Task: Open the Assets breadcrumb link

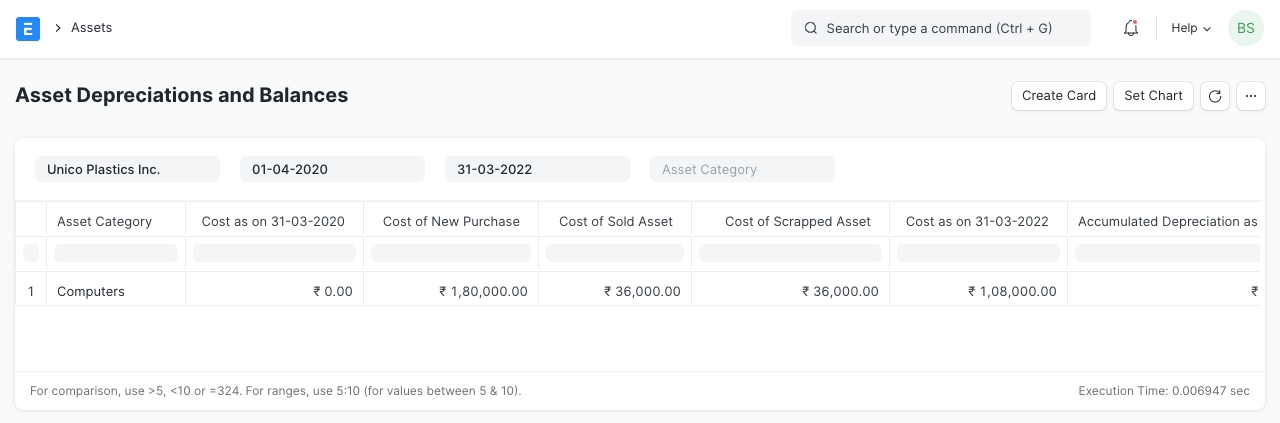Action: (x=91, y=28)
